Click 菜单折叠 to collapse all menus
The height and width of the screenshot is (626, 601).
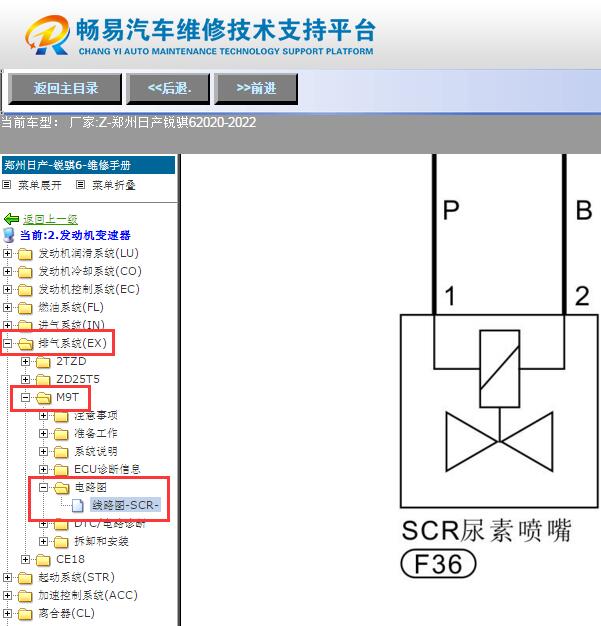tap(114, 185)
